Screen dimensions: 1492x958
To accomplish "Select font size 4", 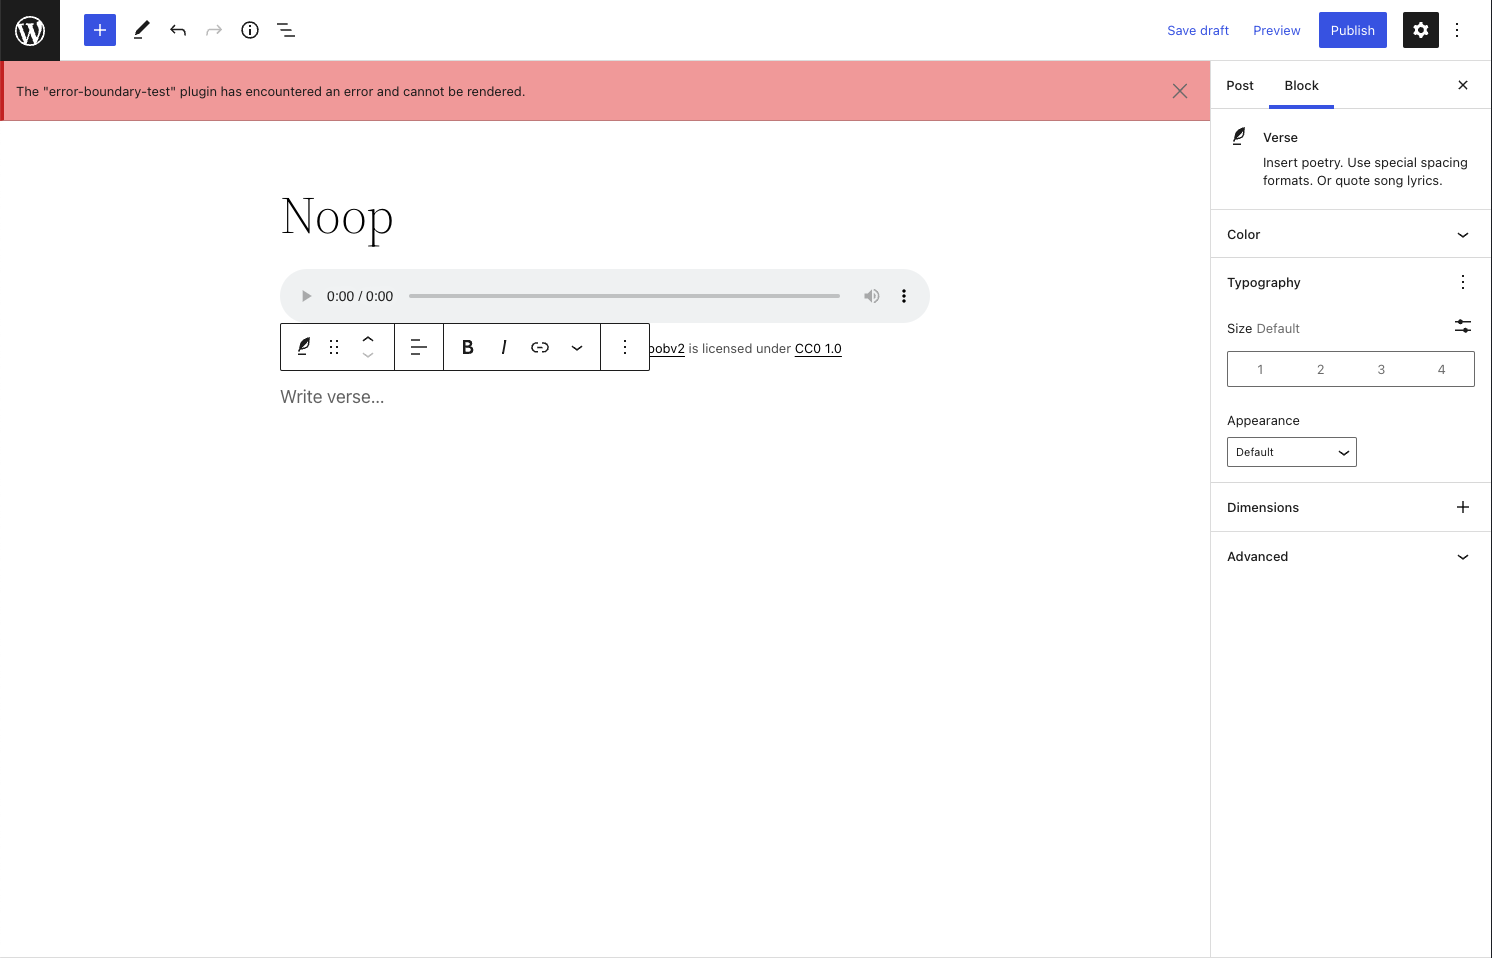I will click(1442, 369).
